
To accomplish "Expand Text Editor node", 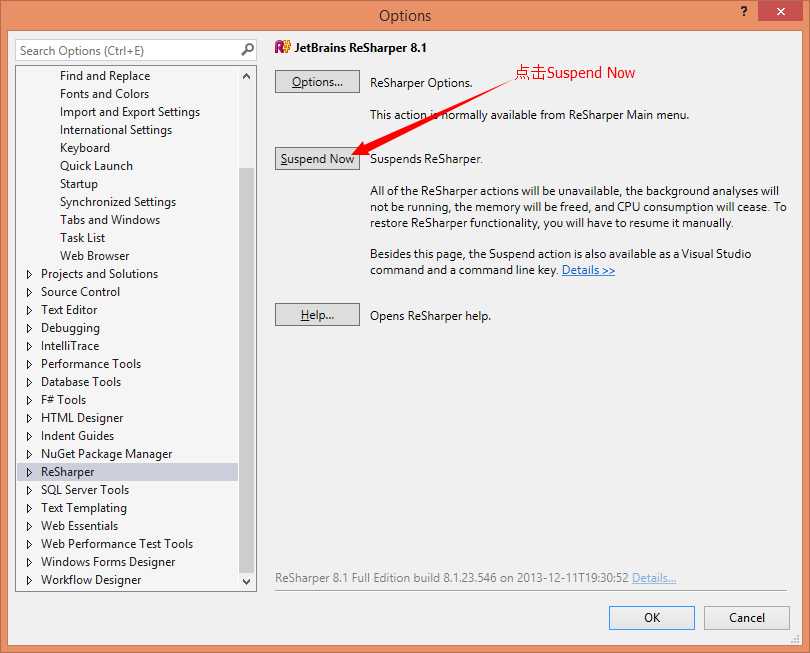I will click(29, 310).
